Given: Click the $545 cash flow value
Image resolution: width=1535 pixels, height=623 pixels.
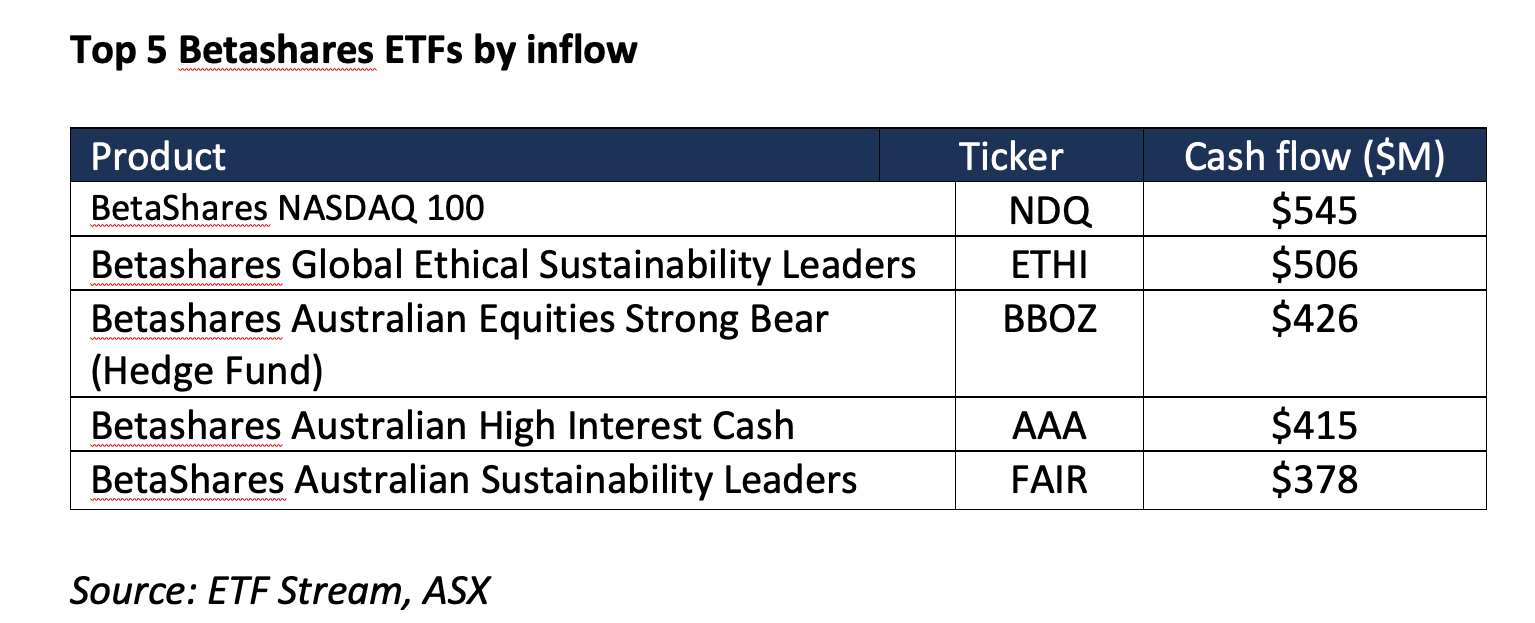Looking at the screenshot, I should point(1314,209).
